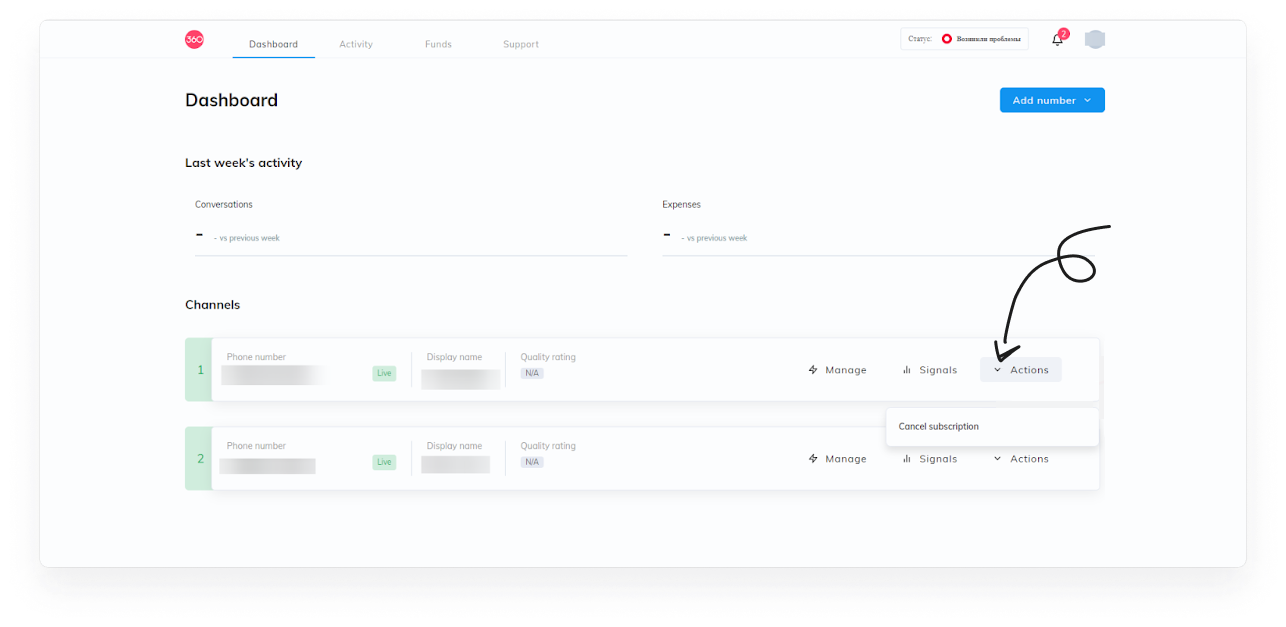Click the 360 logo icon

tap(194, 40)
